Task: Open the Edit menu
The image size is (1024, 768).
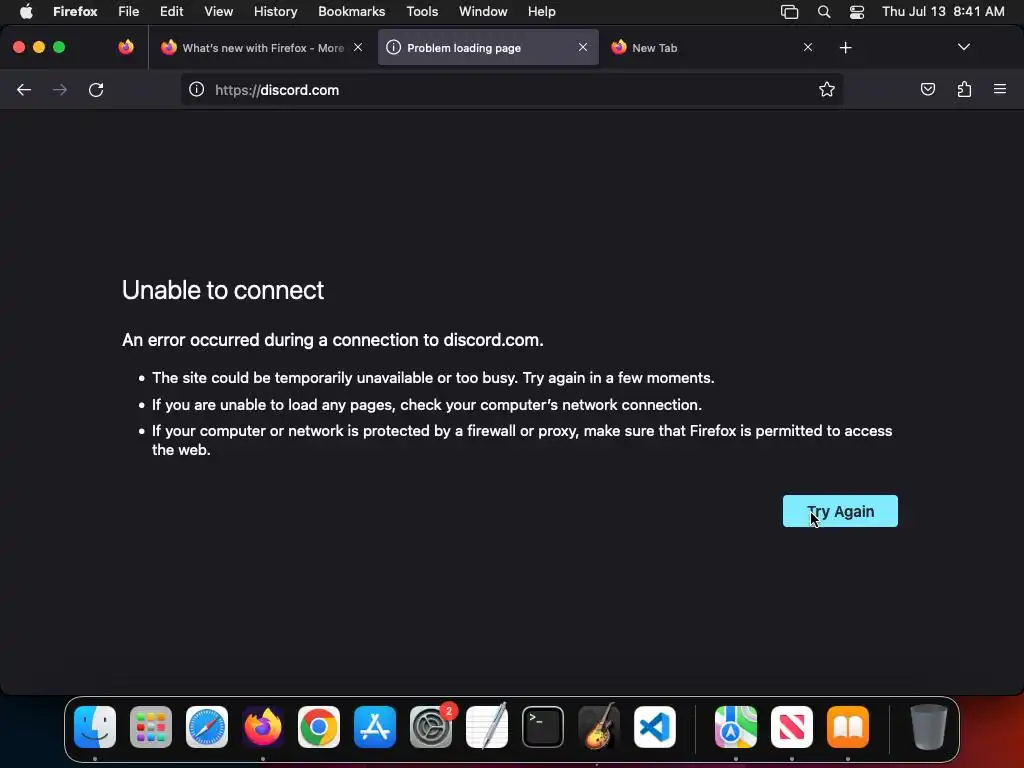Action: tap(172, 12)
